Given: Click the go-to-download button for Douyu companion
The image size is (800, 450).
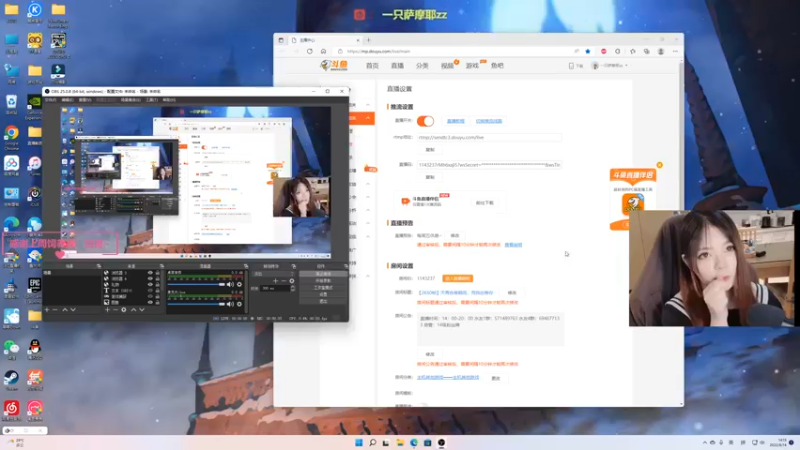Looking at the screenshot, I should pyautogui.click(x=484, y=203).
